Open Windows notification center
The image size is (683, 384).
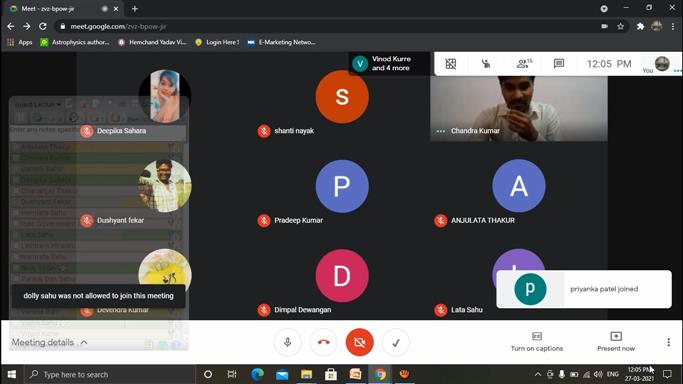click(x=667, y=374)
